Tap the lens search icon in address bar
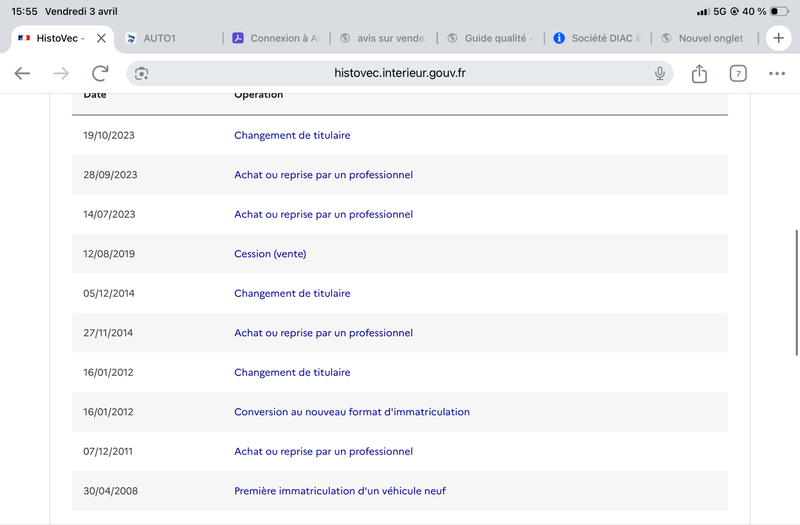This screenshot has width=800, height=525. (142, 73)
